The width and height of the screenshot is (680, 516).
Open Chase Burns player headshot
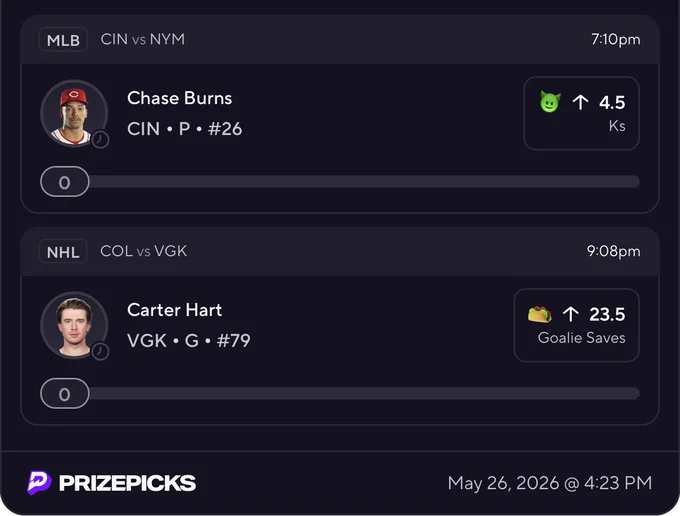point(74,113)
